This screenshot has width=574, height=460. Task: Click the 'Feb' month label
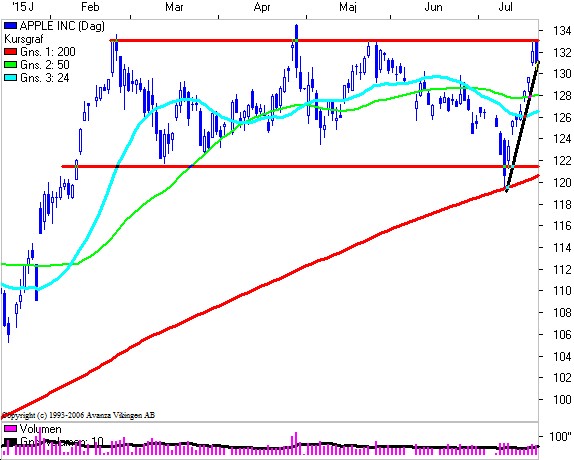pyautogui.click(x=90, y=7)
